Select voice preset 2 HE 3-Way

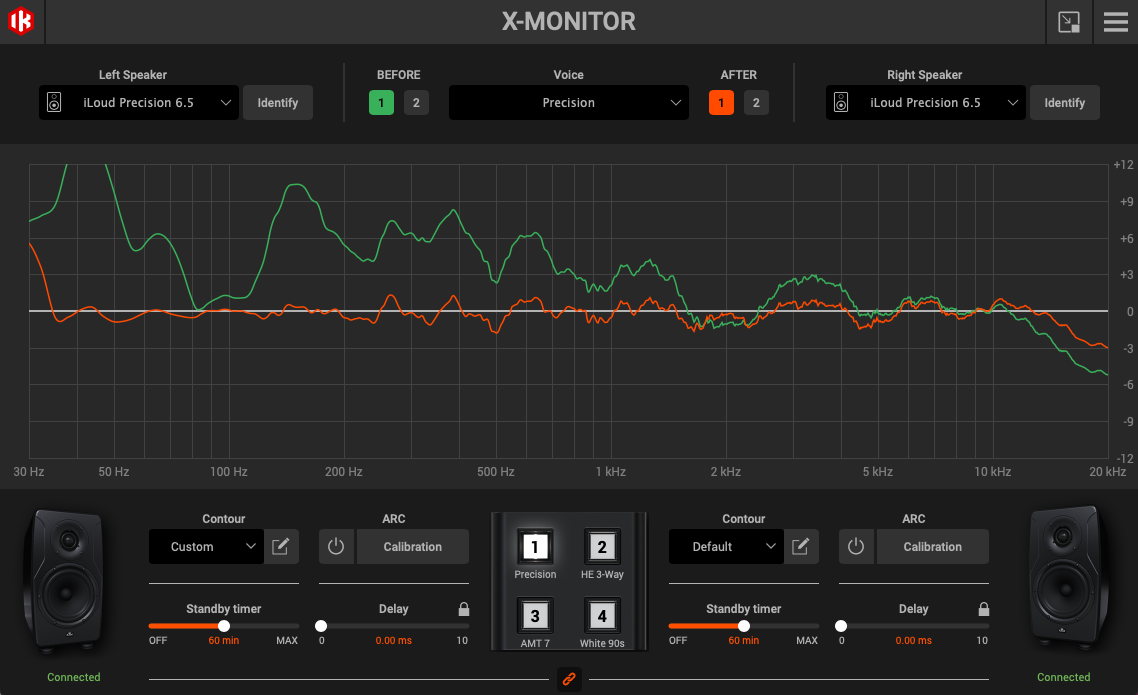tap(602, 546)
